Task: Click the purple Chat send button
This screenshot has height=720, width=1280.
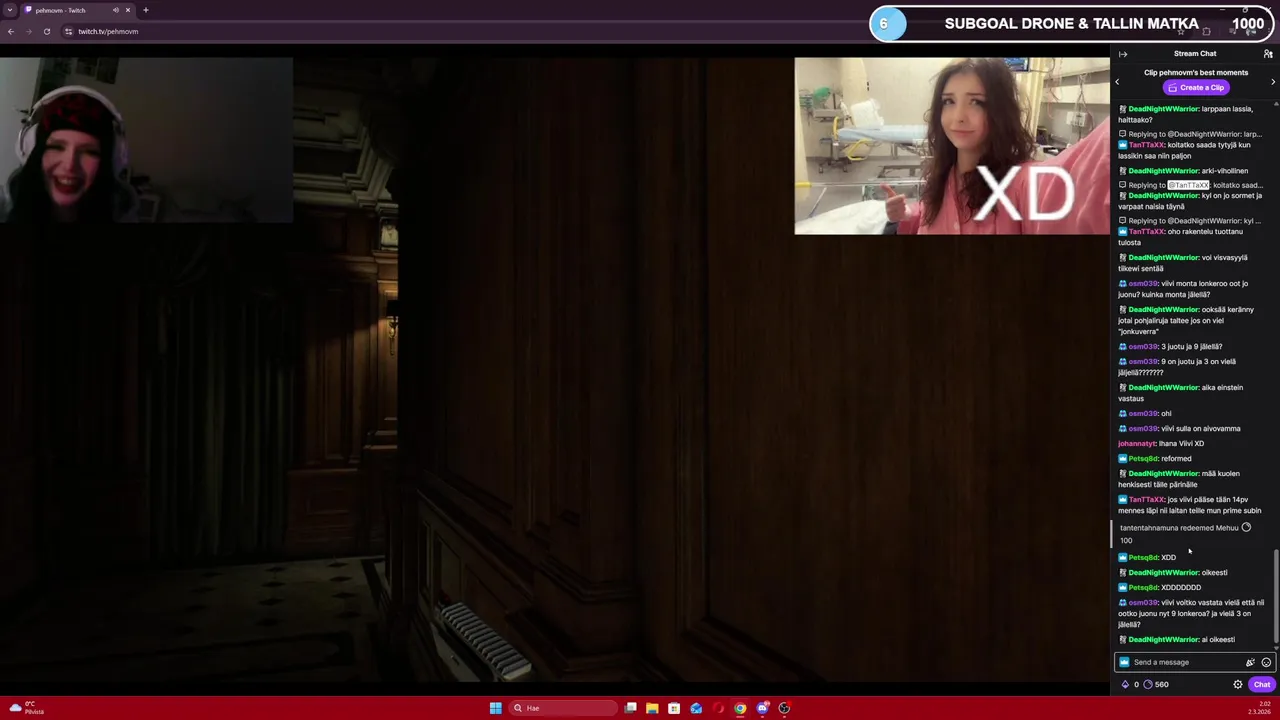Action: click(x=1262, y=685)
